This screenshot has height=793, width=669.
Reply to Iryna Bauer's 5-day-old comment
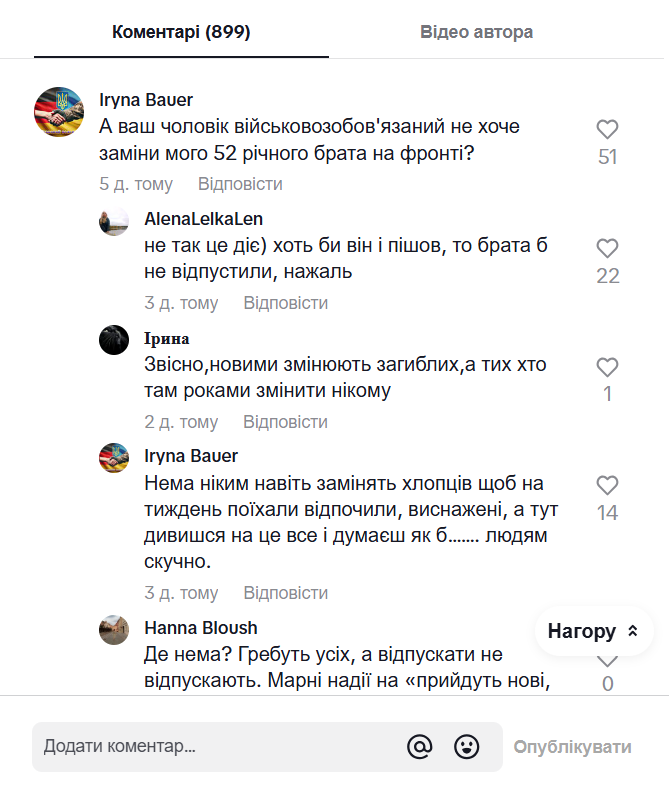click(240, 184)
